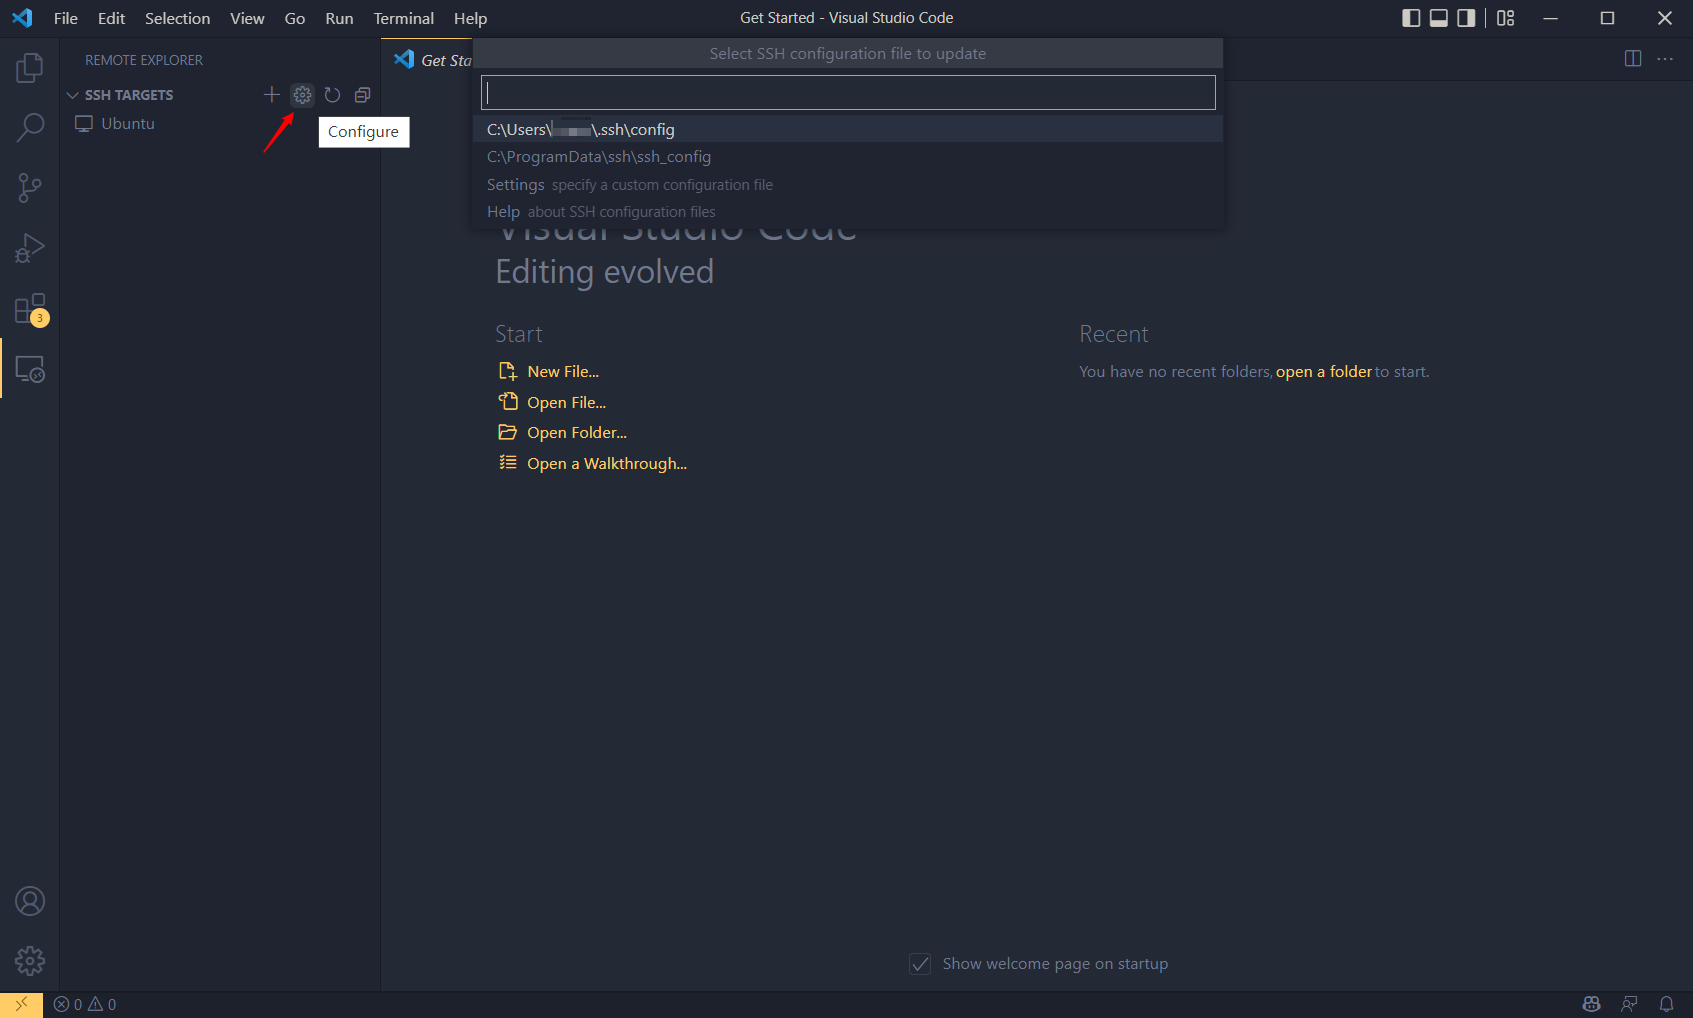
Task: Choose Help about SSH configuration files
Action: click(x=848, y=212)
